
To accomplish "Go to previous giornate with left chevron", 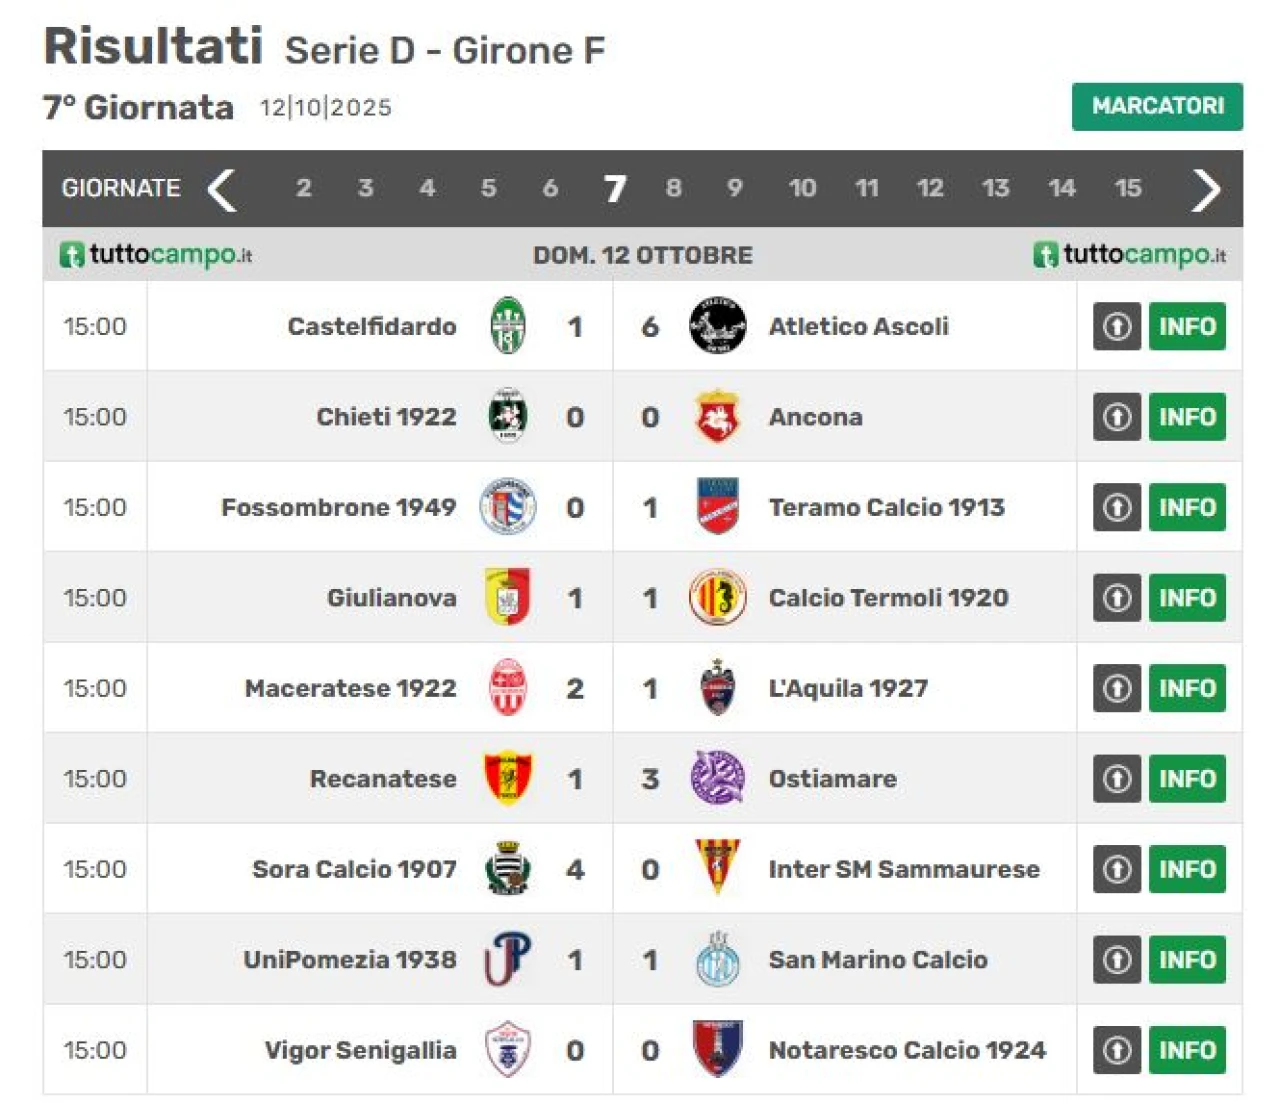I will point(222,189).
